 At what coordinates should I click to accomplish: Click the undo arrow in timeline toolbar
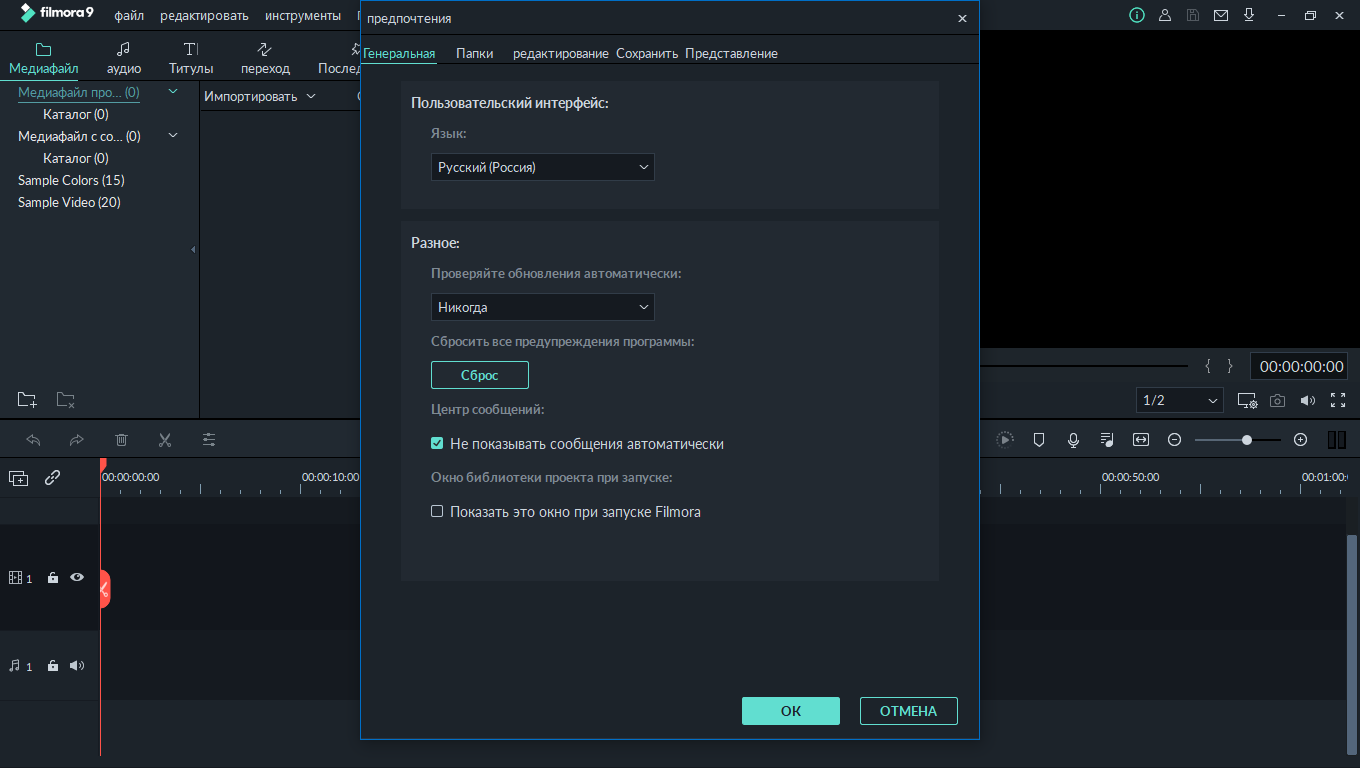click(x=33, y=440)
